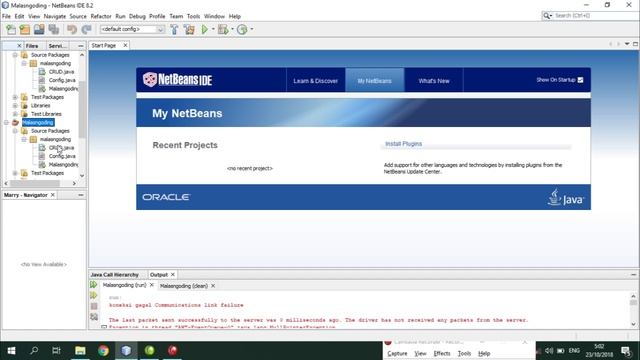The height and width of the screenshot is (360, 640).
Task: Open the Windows Start menu
Action: (11, 351)
